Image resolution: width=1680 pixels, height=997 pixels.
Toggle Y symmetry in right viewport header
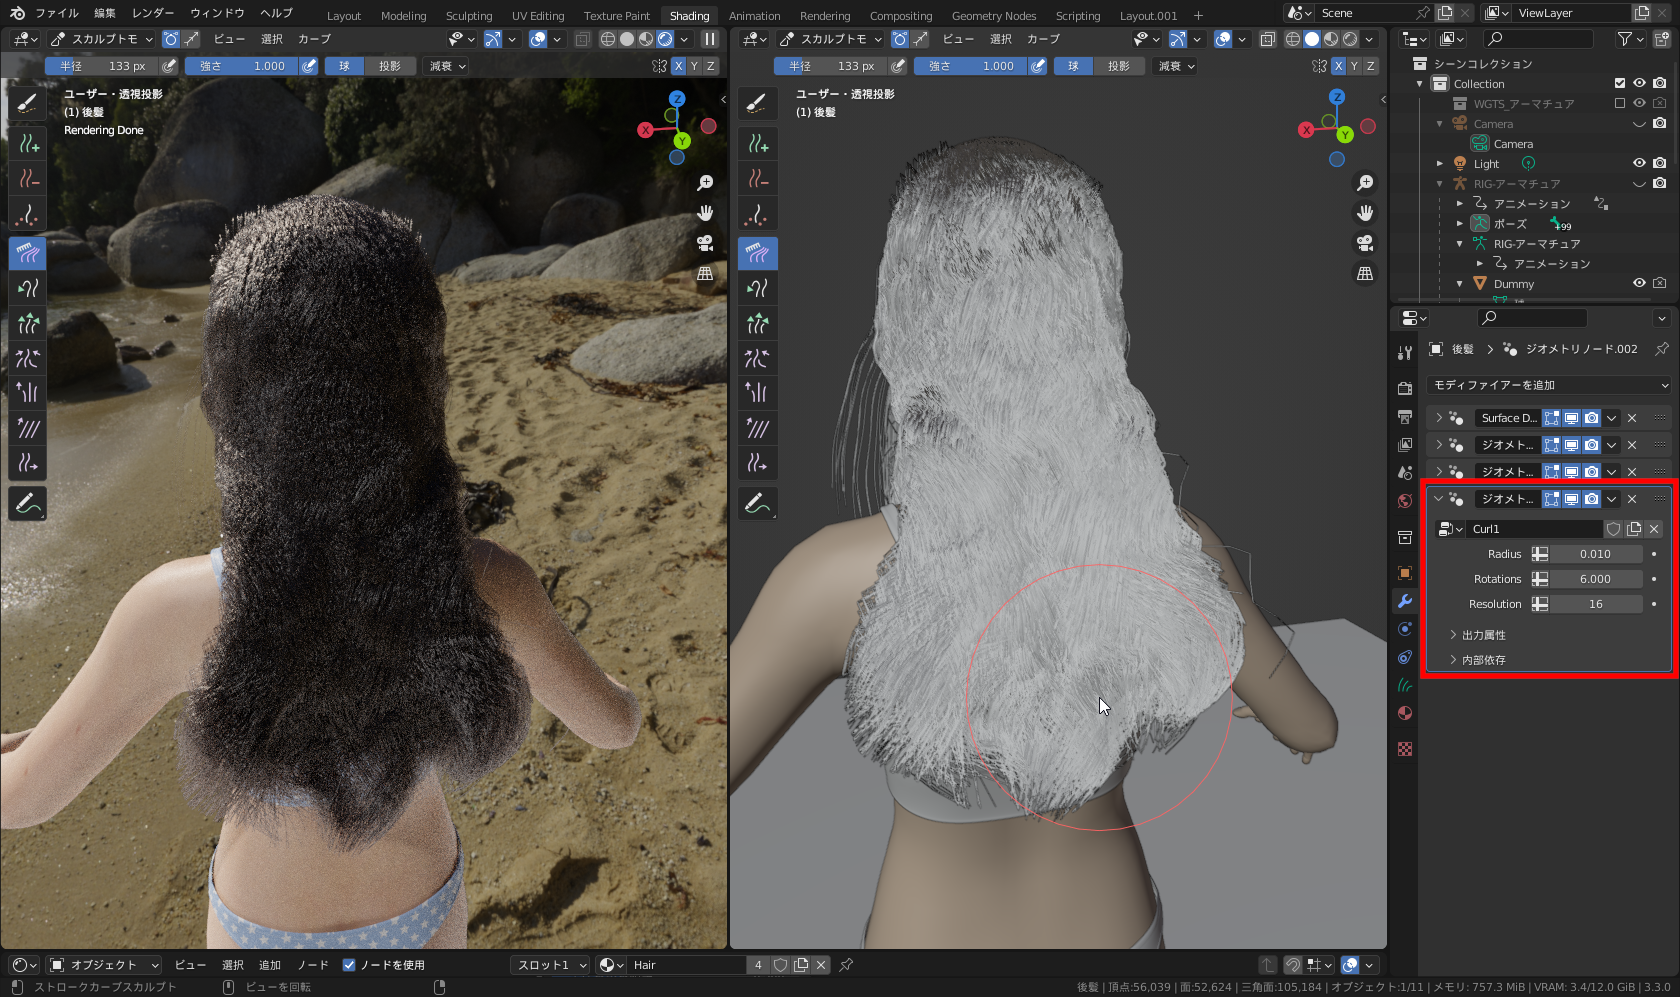pos(1354,66)
